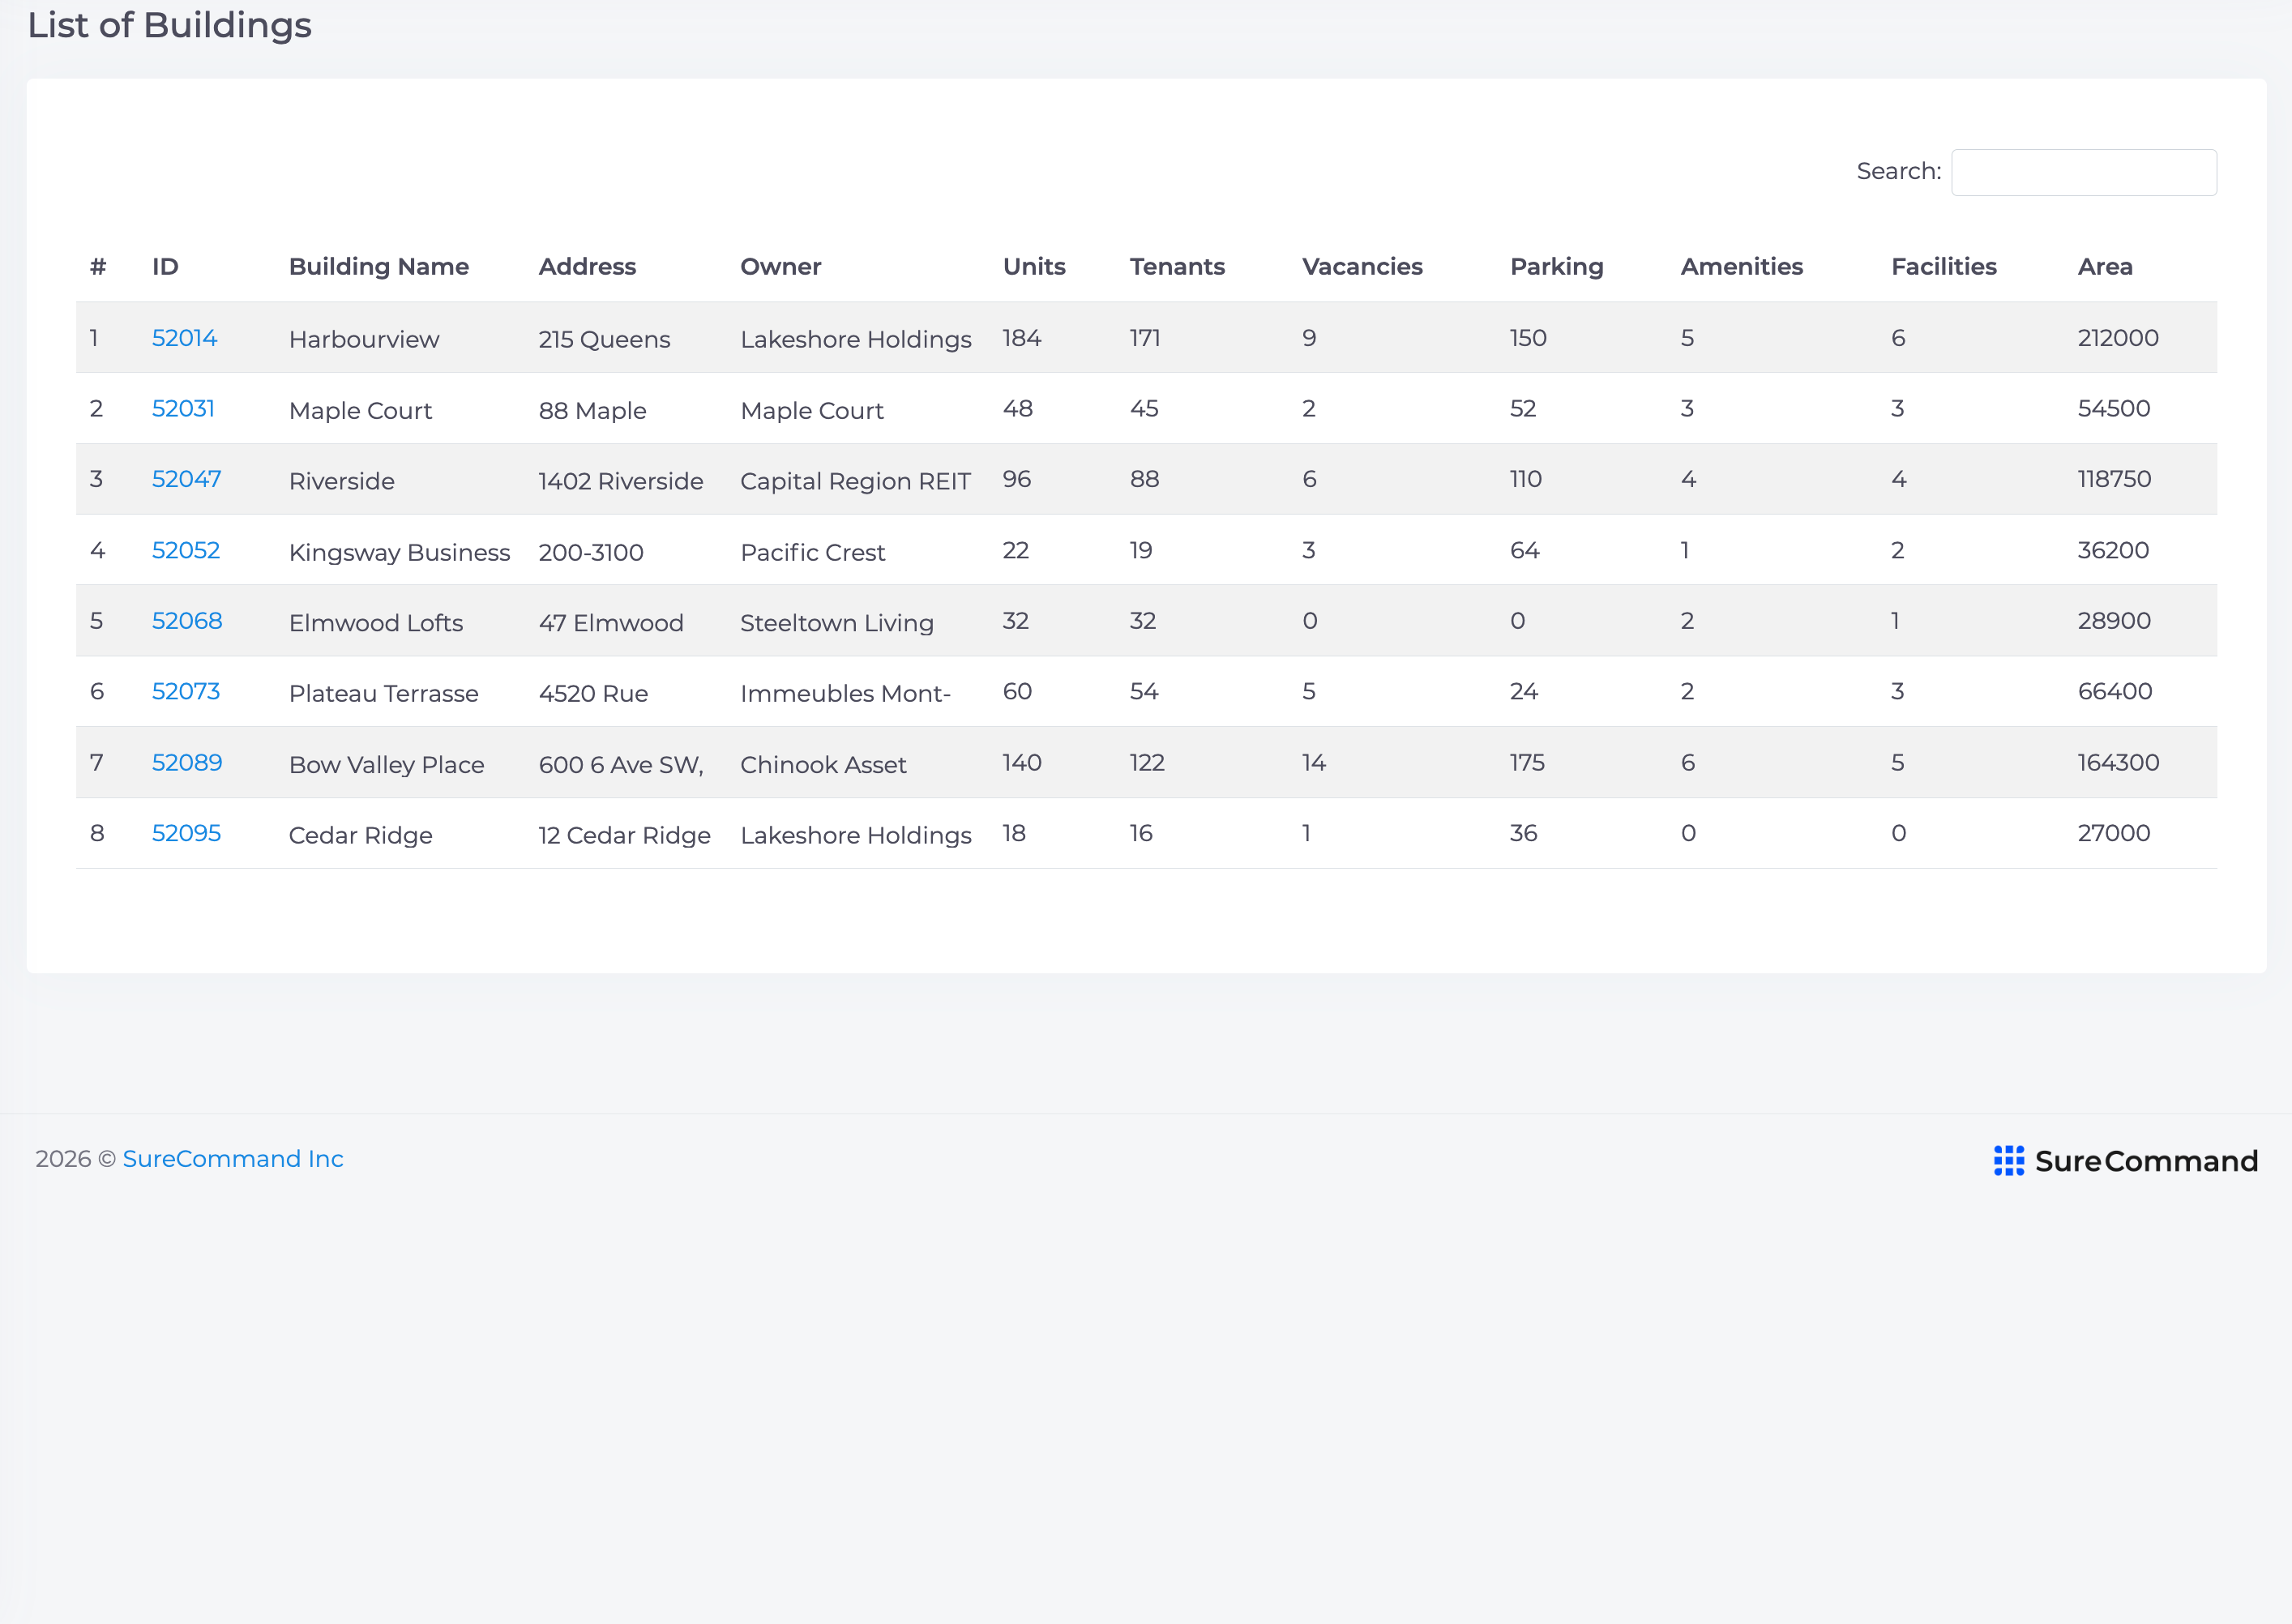This screenshot has height=1624, width=2292.
Task: Sort by Building Name column header
Action: pos(379,266)
